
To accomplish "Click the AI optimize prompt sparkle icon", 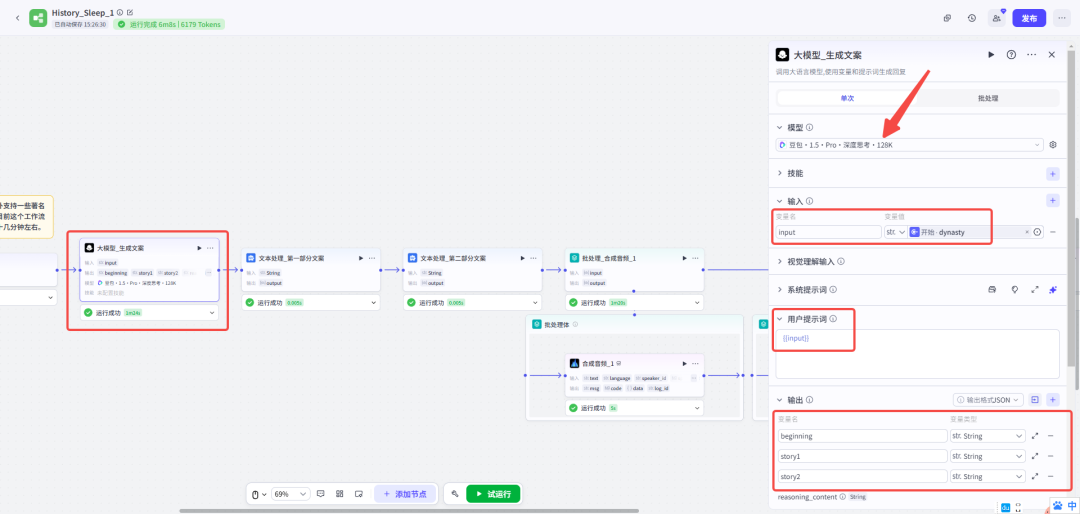I will (x=1052, y=290).
